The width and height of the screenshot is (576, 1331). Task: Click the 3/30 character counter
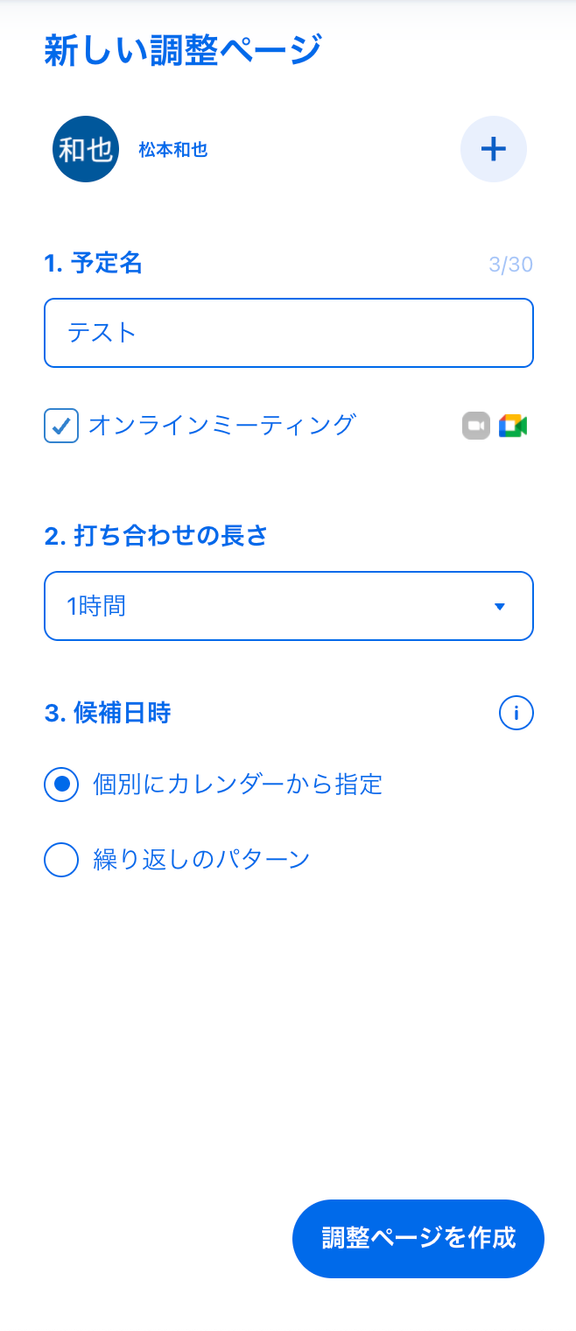(x=511, y=265)
